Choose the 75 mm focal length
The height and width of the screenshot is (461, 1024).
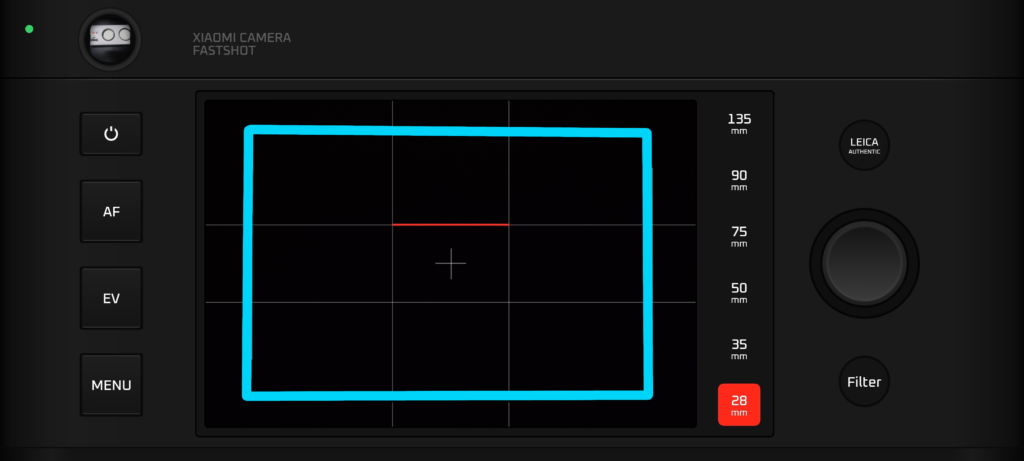coord(739,236)
